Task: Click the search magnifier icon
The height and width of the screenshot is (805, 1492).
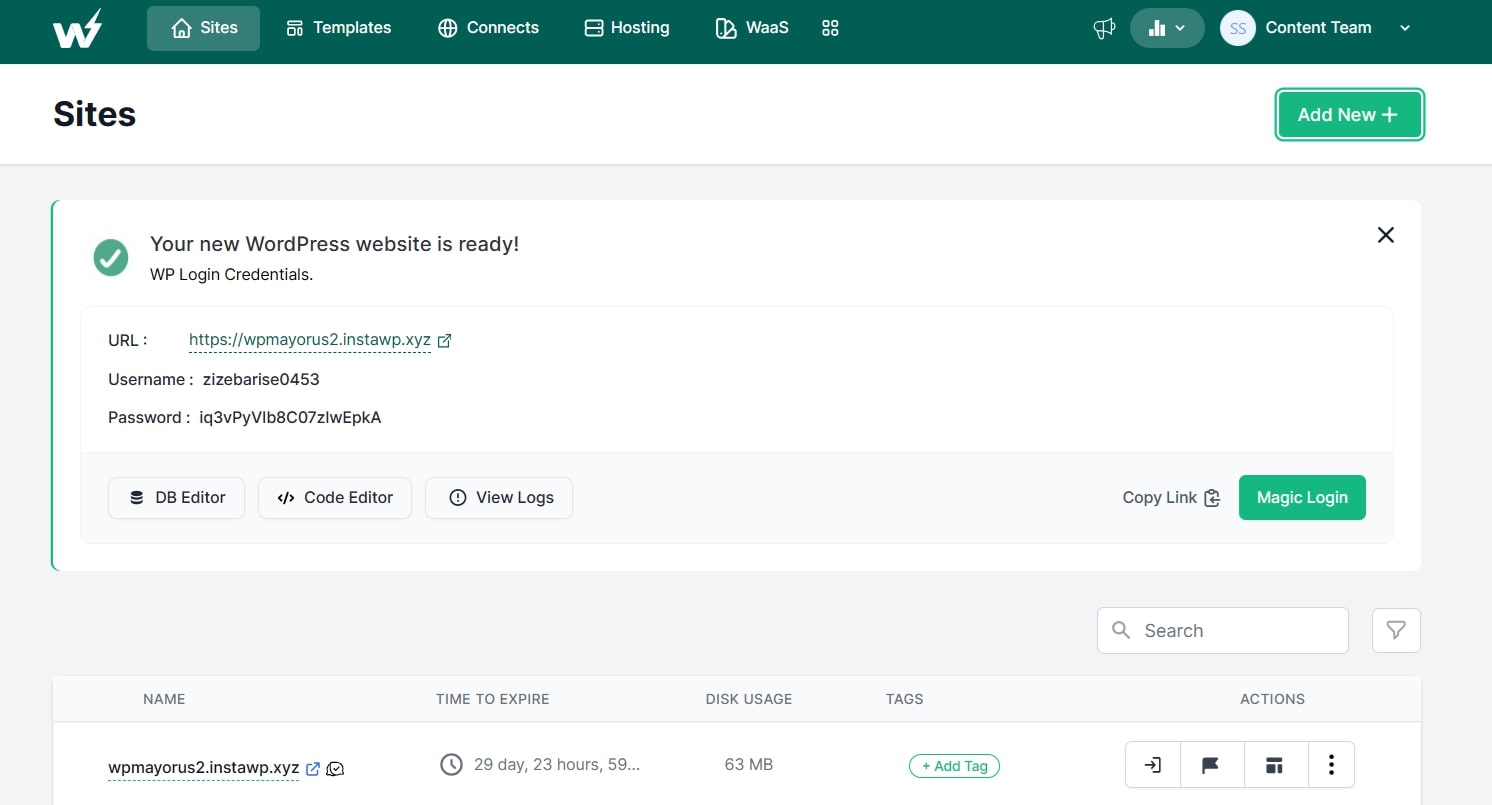Action: click(x=1121, y=630)
